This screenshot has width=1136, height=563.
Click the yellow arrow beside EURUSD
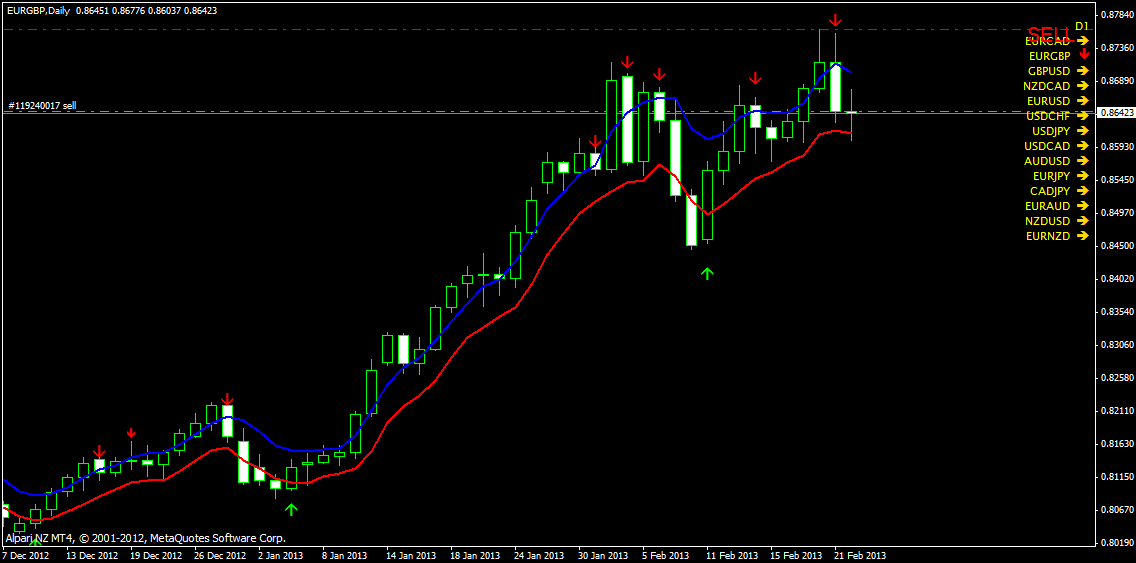pos(1082,101)
